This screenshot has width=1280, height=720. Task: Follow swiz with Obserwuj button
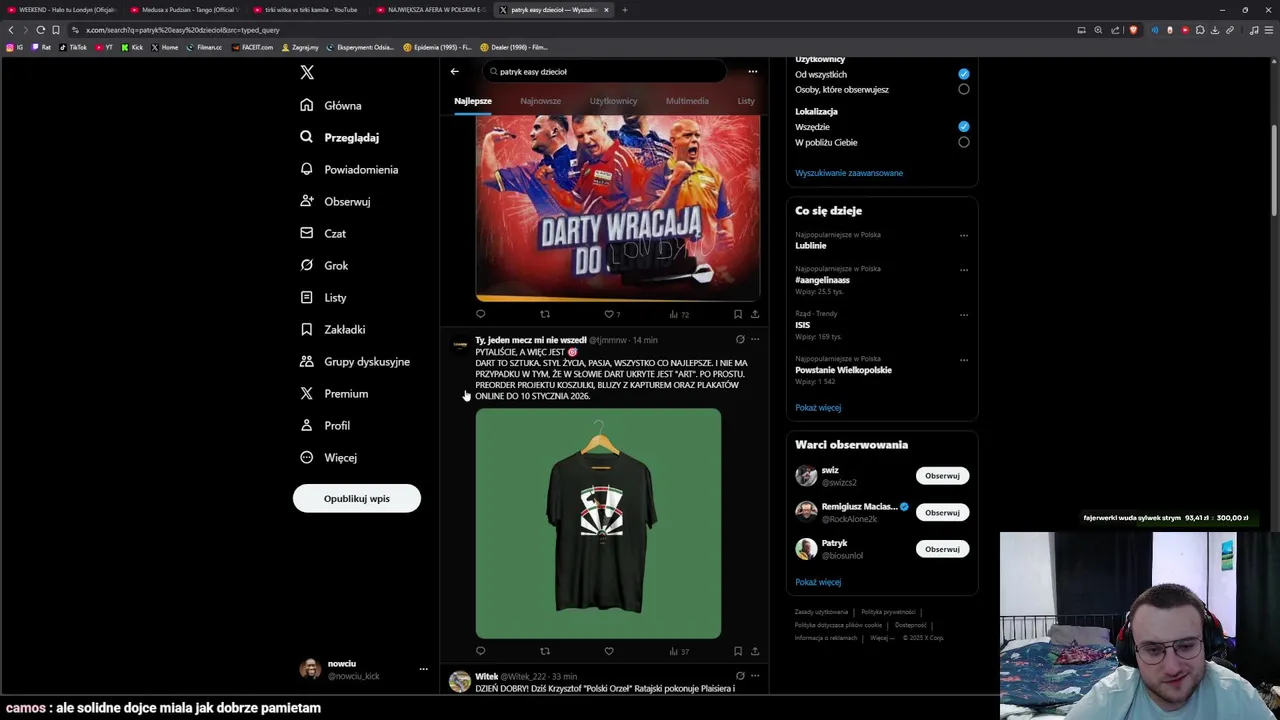[942, 476]
